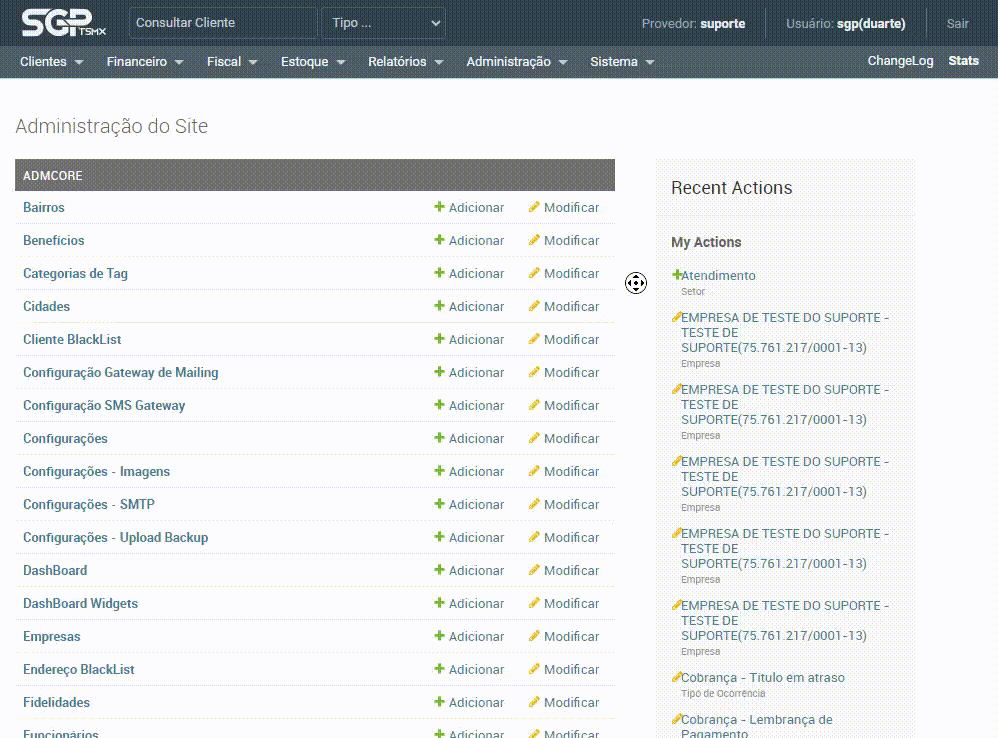Open the Estoque menu

312,62
